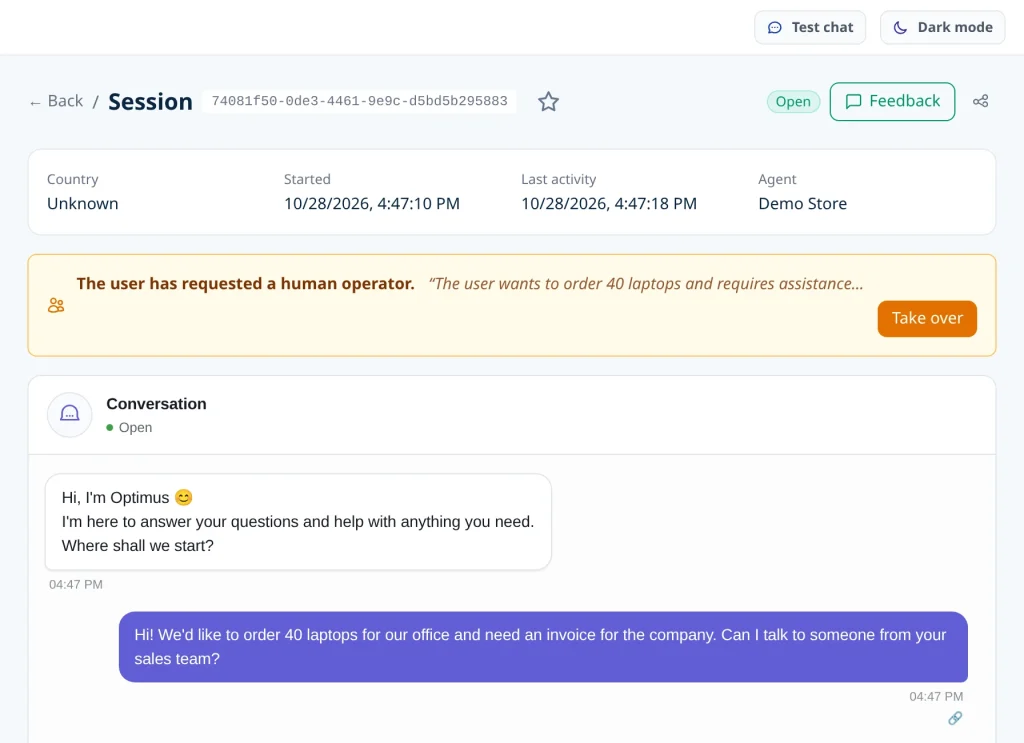The width and height of the screenshot is (1024, 743).
Task: Click the Last activity label
Action: (x=558, y=179)
